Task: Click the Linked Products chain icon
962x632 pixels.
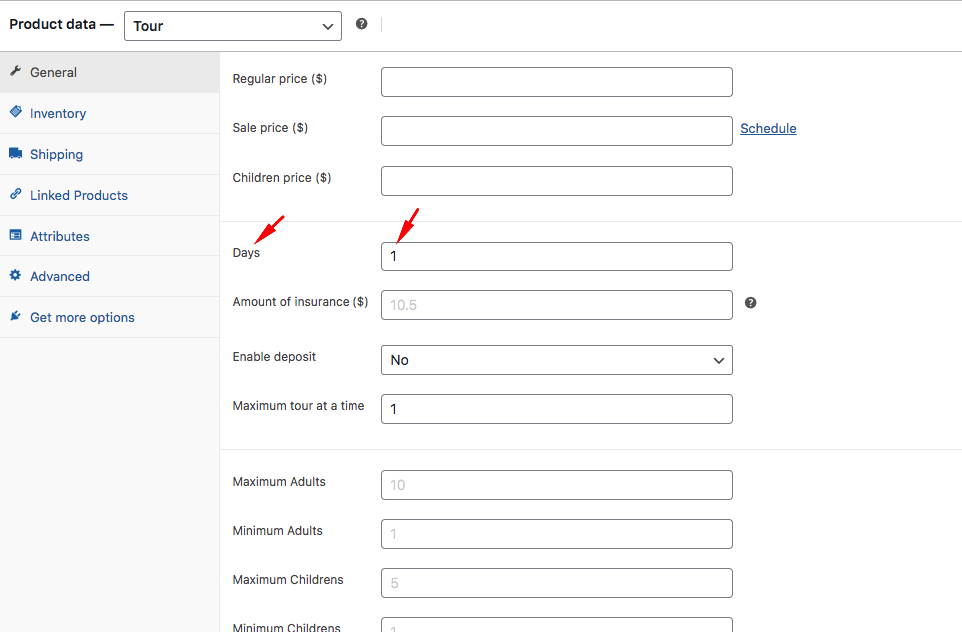Action: coord(15,194)
